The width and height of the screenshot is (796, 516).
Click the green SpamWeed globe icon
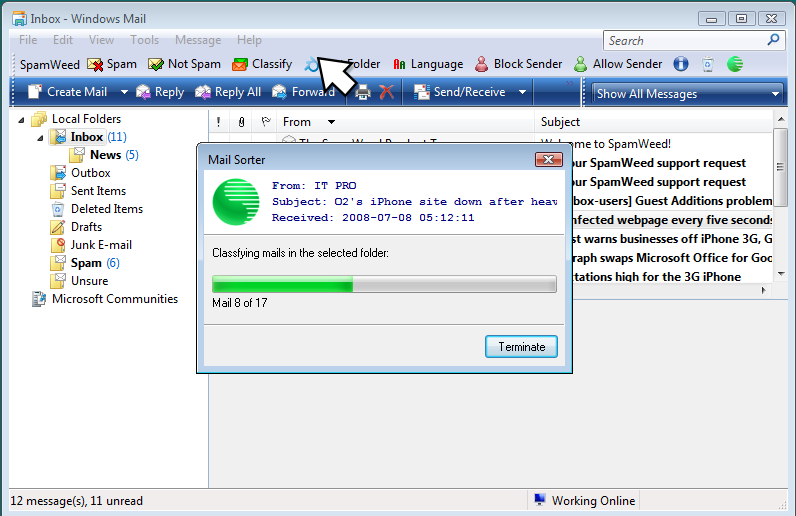coord(735,64)
